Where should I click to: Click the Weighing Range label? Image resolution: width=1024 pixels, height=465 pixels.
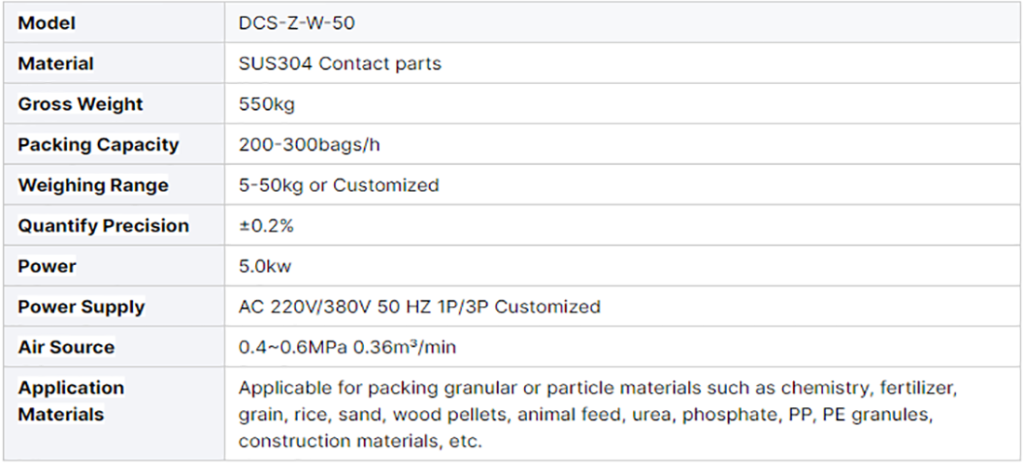click(93, 185)
